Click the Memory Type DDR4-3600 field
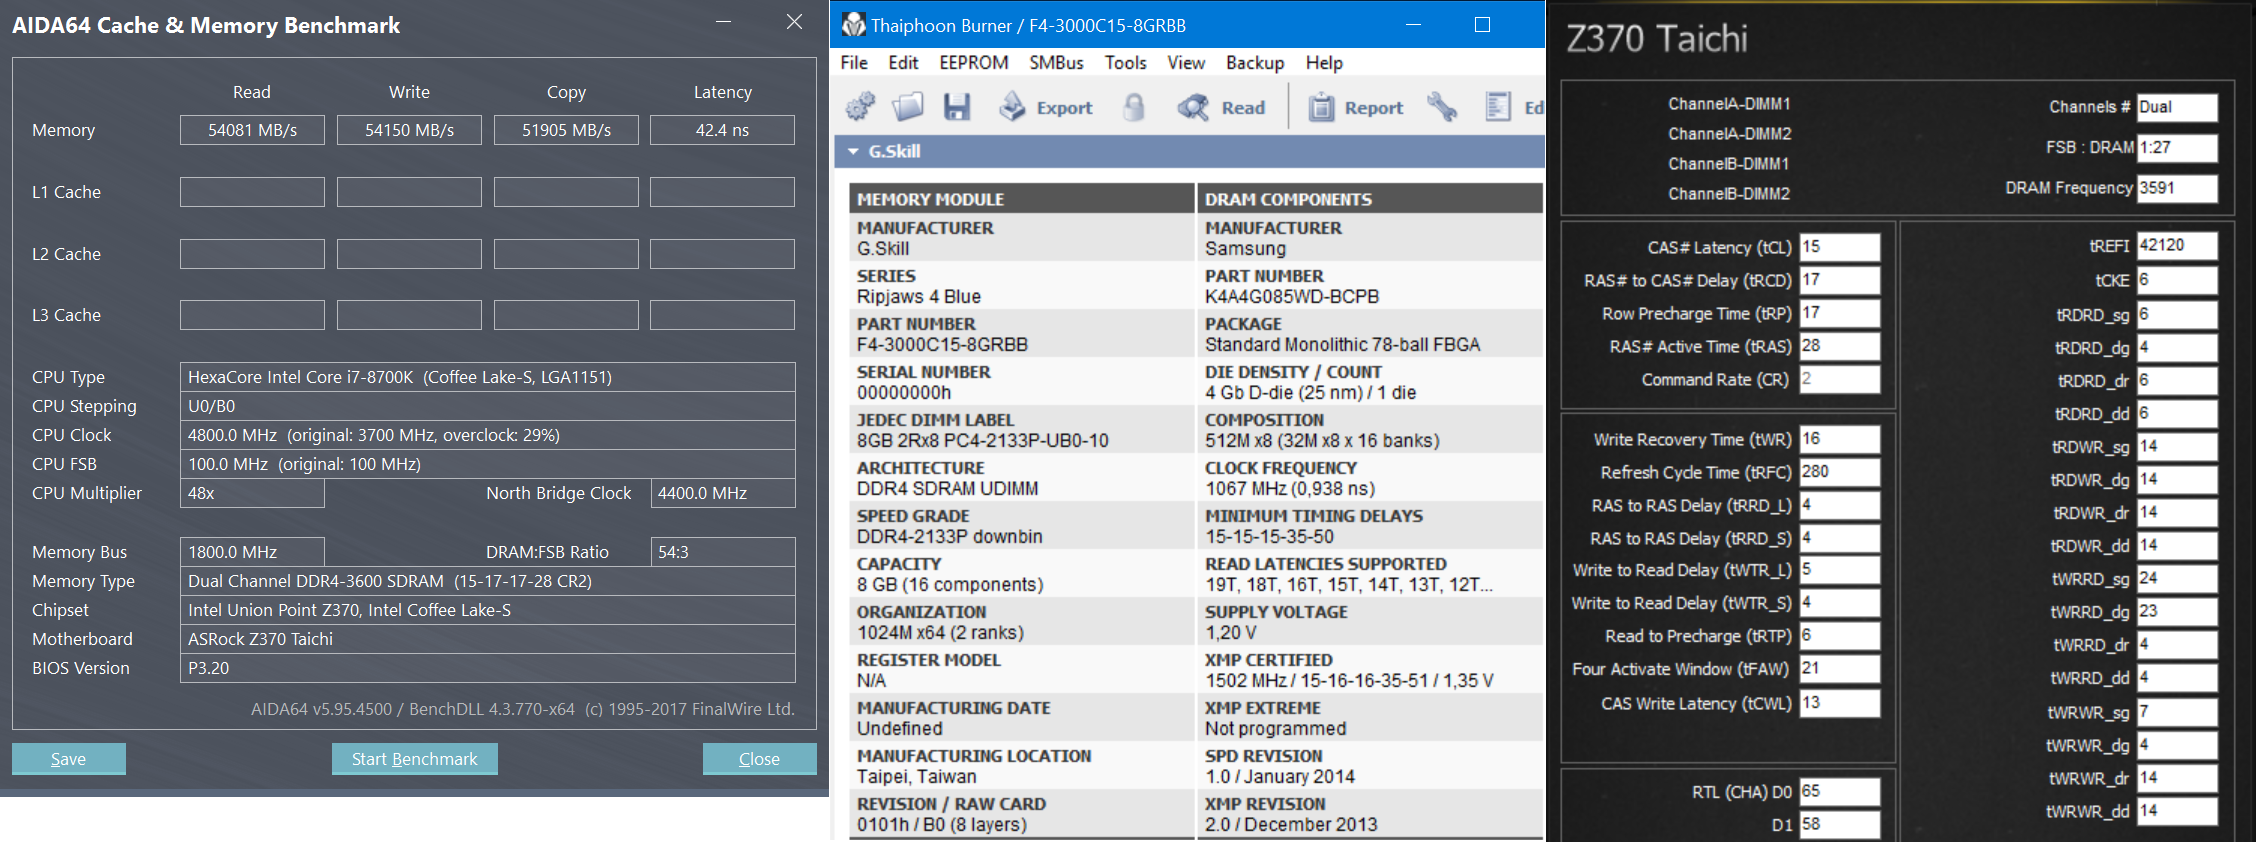 tap(488, 581)
